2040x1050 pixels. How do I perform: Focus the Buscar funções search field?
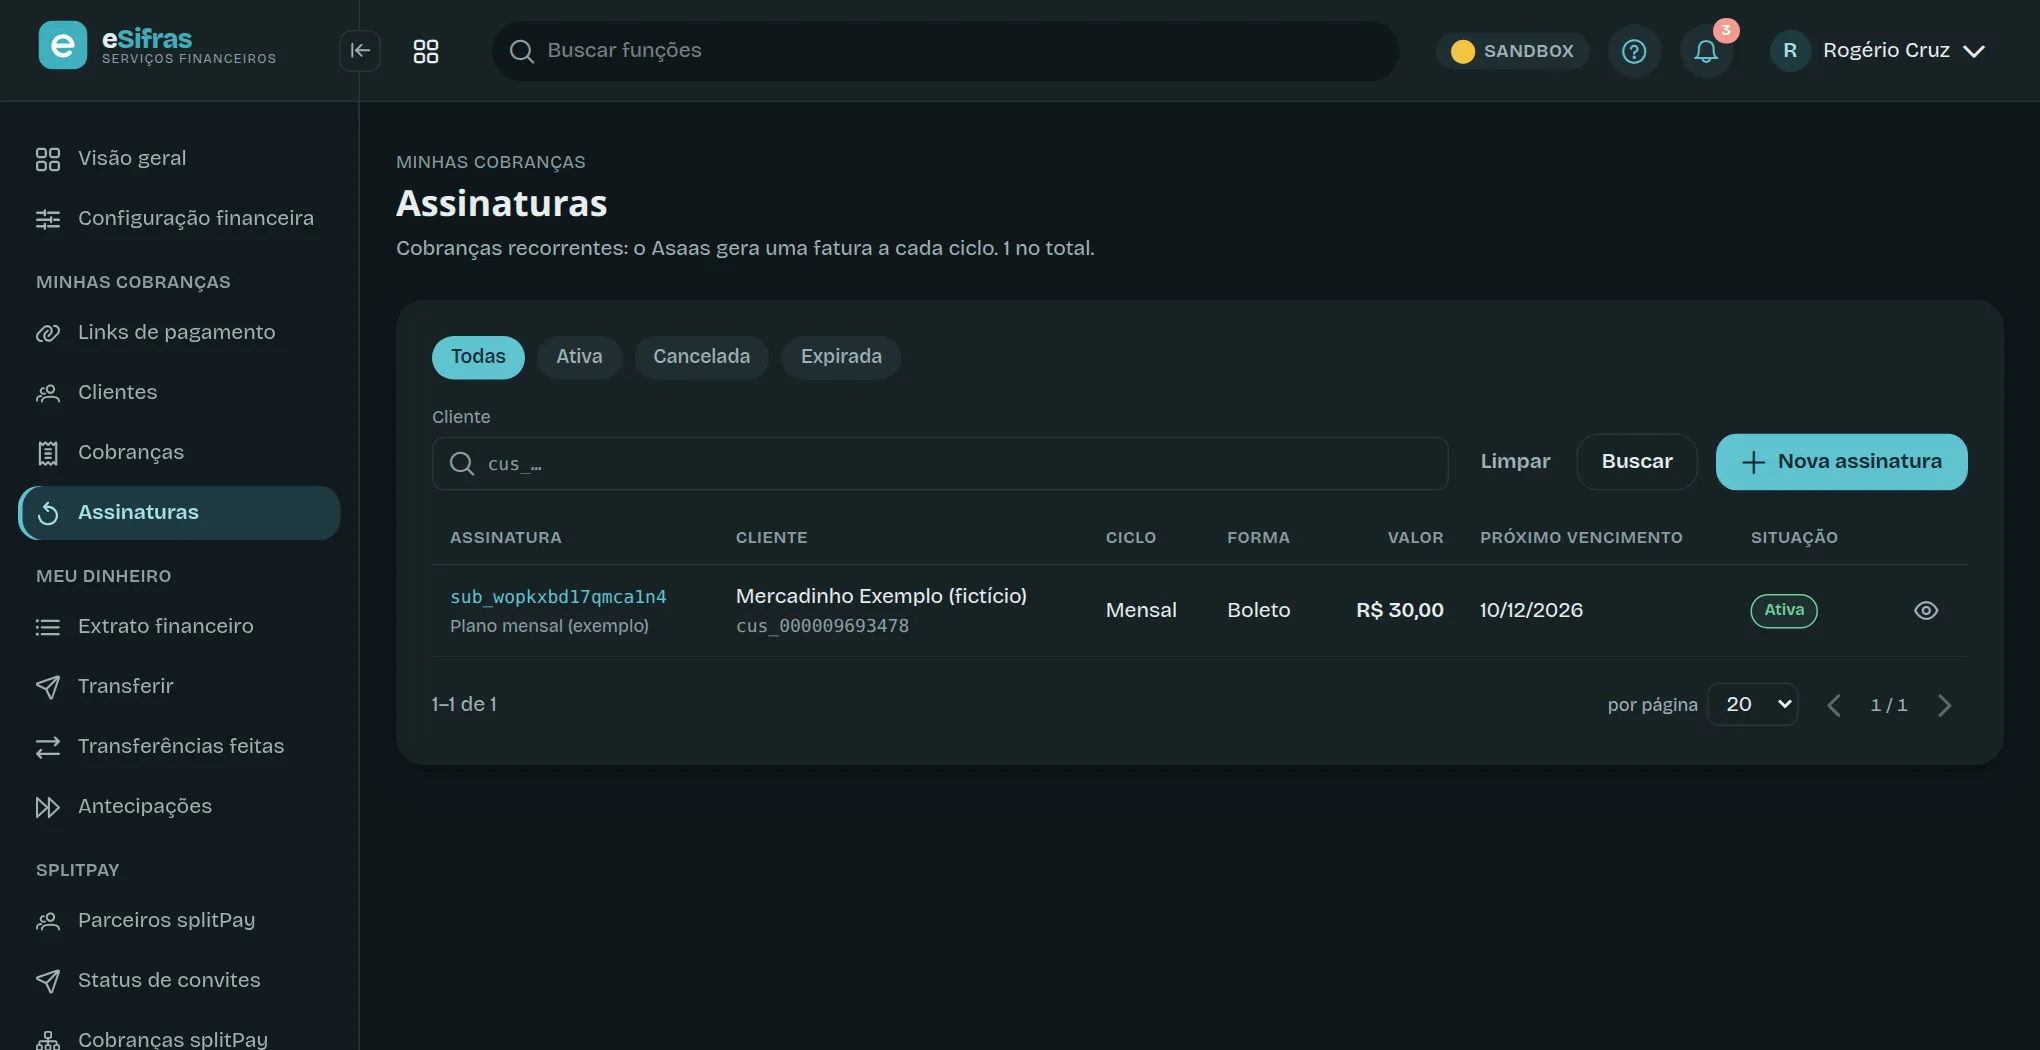click(x=945, y=51)
